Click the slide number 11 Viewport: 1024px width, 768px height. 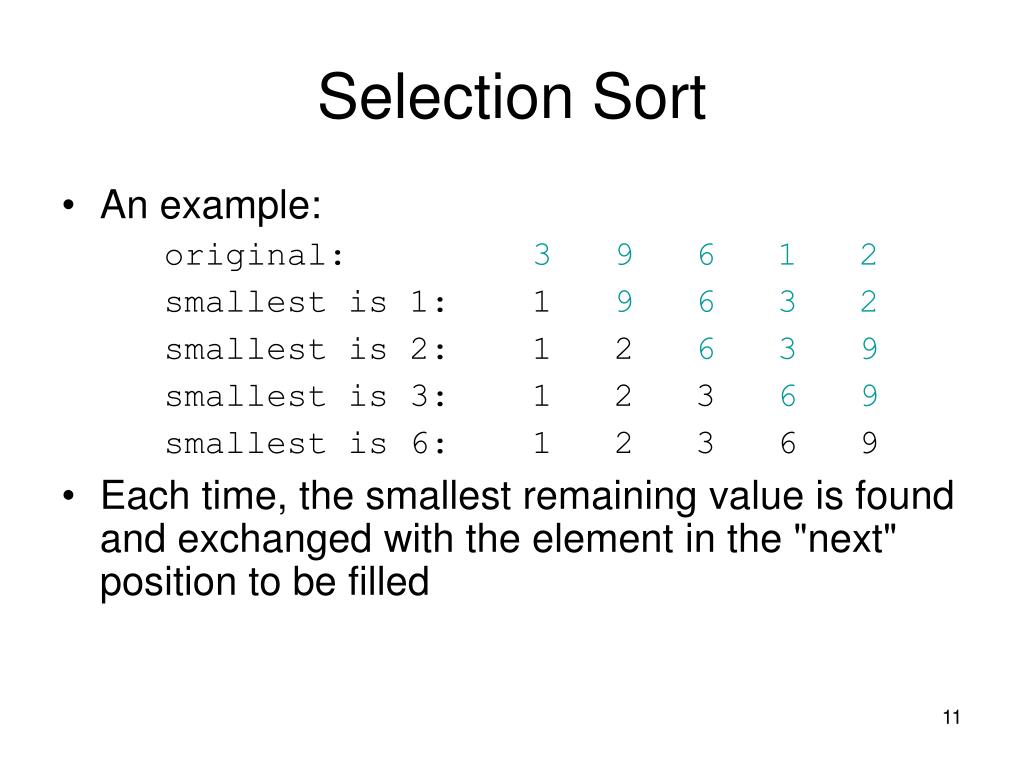click(950, 718)
